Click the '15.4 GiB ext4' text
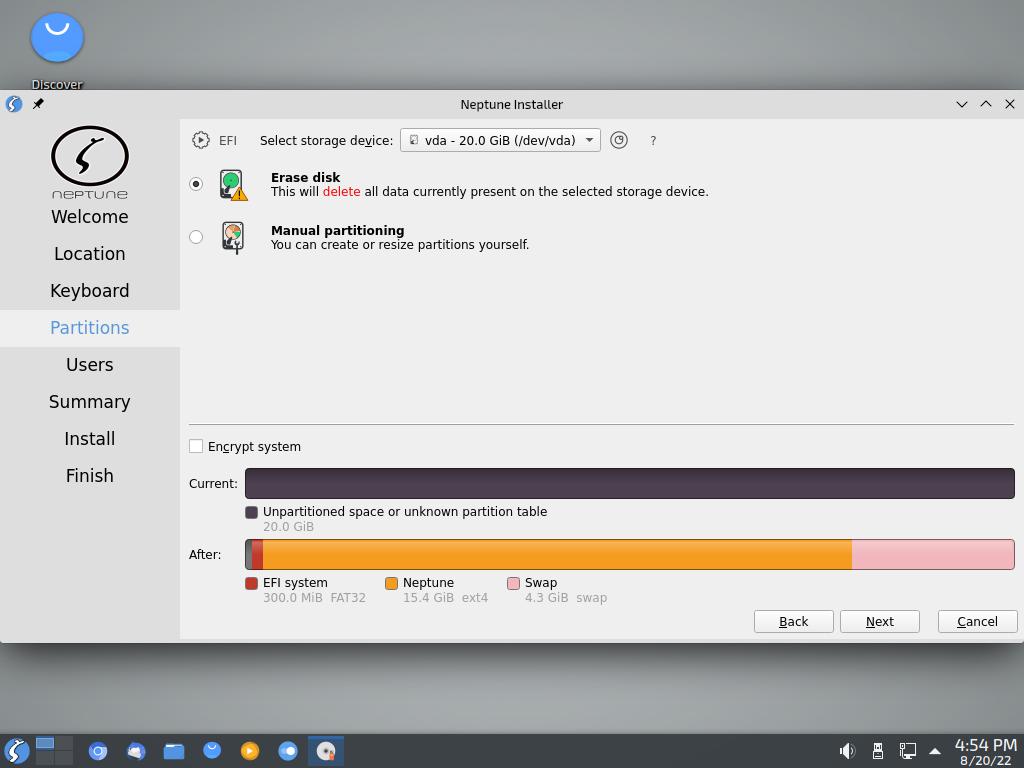 pos(445,598)
